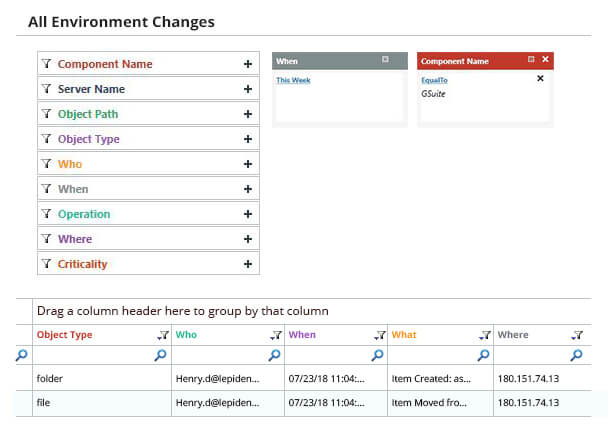Viewport: 612px width, 430px height.
Task: Click search magnifier in Who column
Action: pos(274,355)
